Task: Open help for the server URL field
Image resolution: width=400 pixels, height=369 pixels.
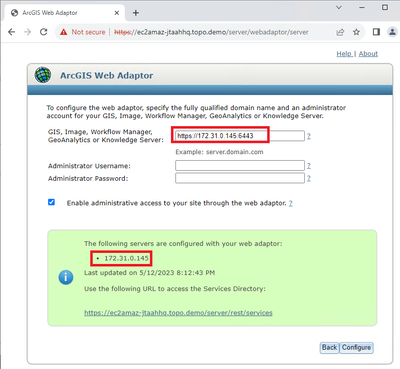Action: click(x=309, y=136)
